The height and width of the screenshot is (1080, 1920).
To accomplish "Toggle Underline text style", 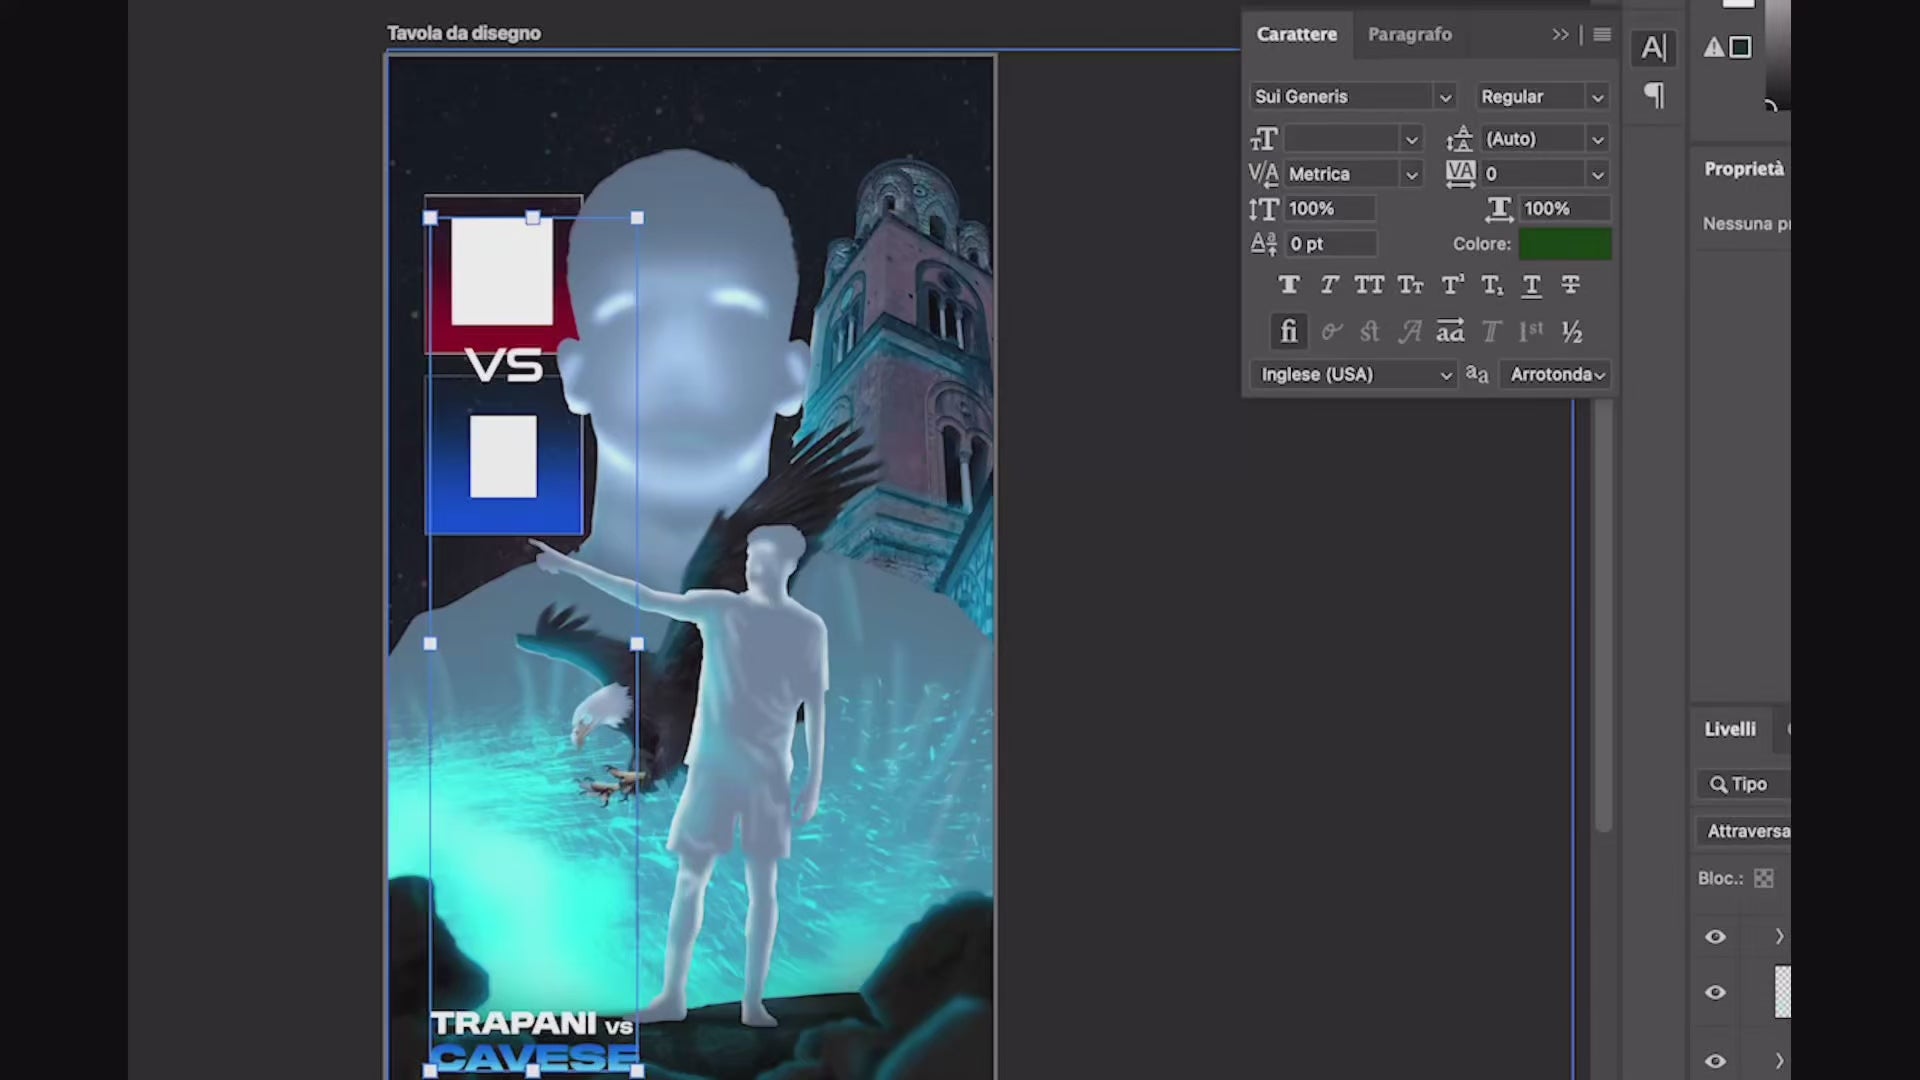I will coord(1531,286).
